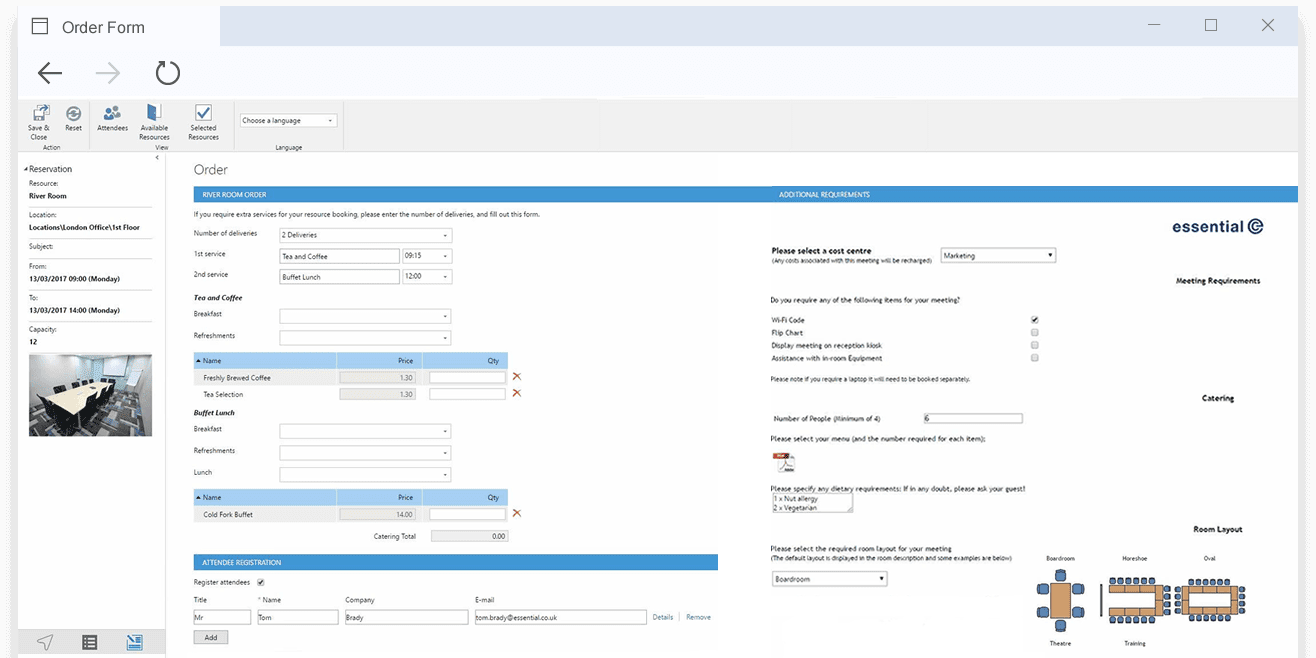
Task: Open the Marketing cost centre dropdown
Action: pos(998,256)
